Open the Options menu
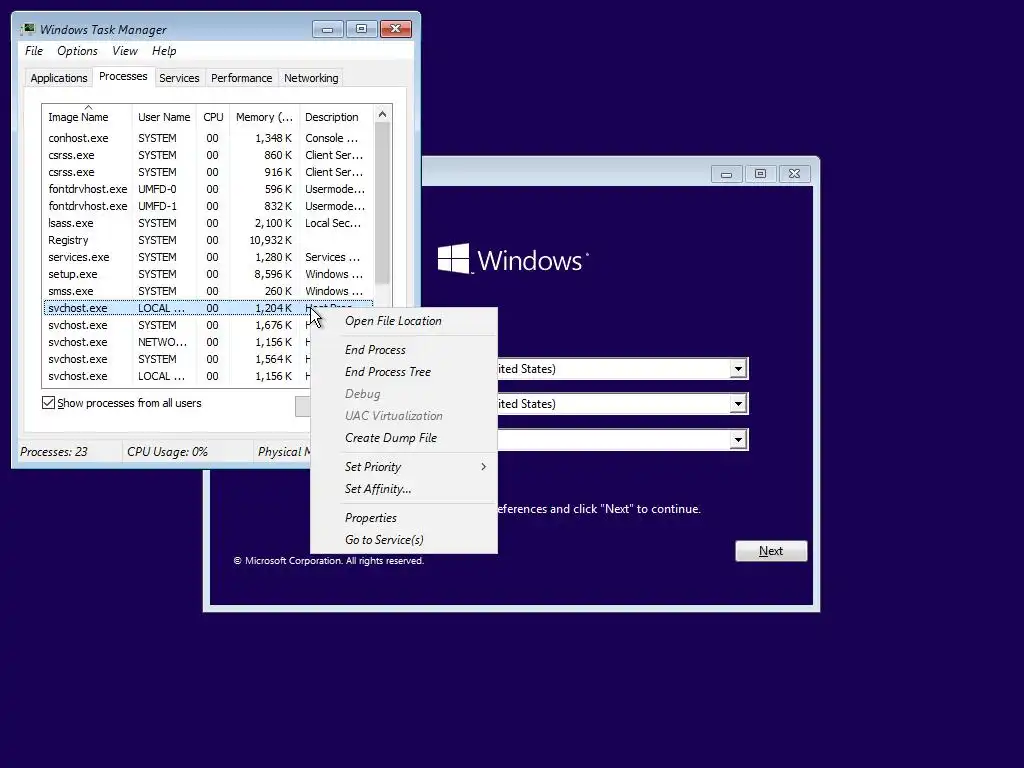The image size is (1024, 768). tap(77, 51)
